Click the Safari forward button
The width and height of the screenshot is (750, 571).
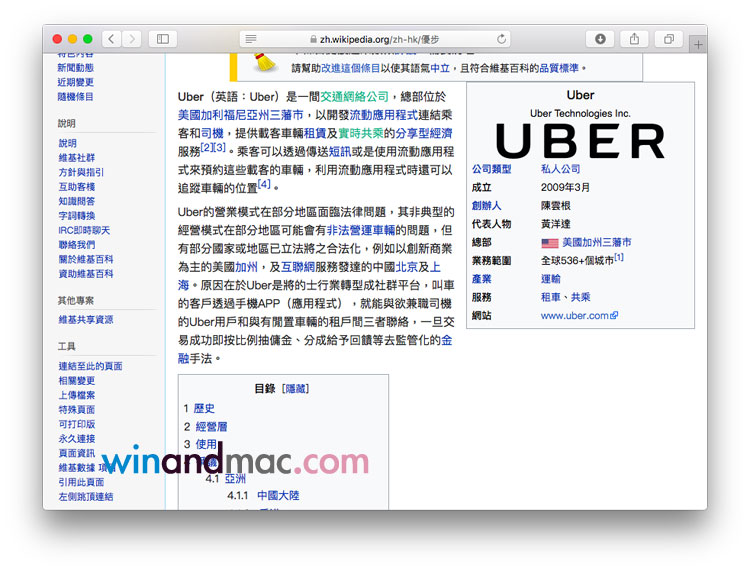(x=132, y=39)
